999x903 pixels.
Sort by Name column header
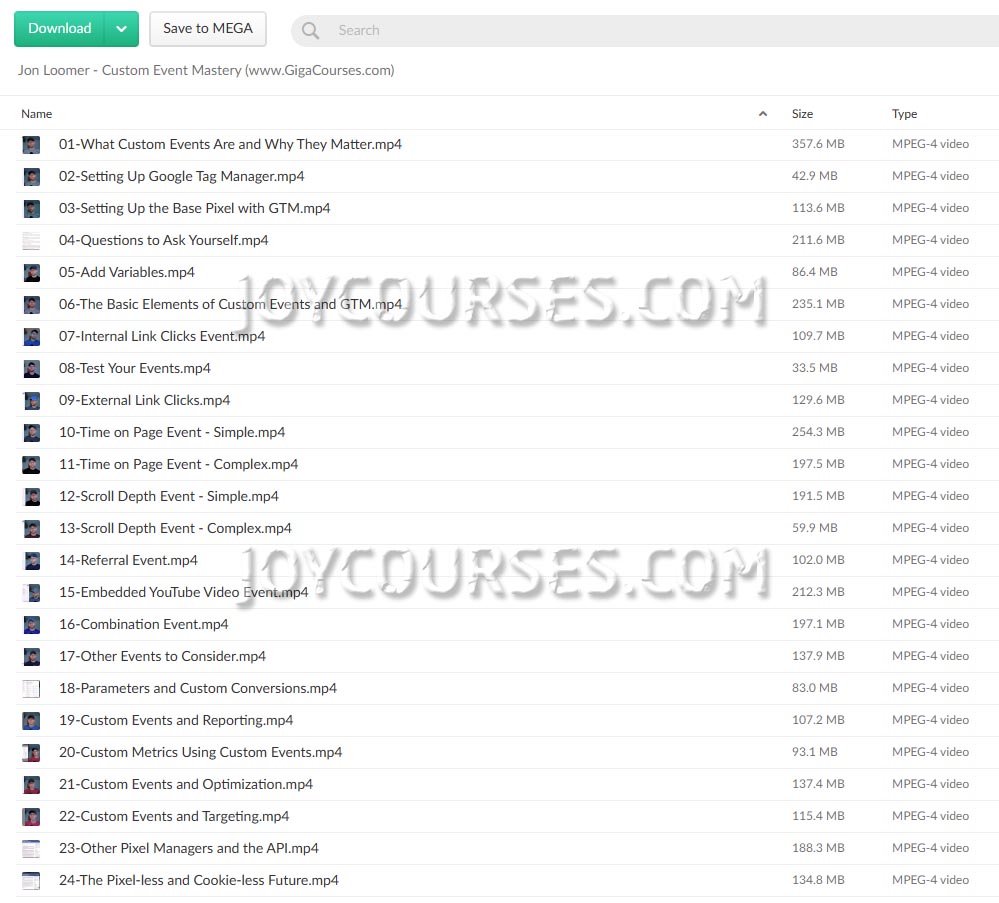click(36, 114)
